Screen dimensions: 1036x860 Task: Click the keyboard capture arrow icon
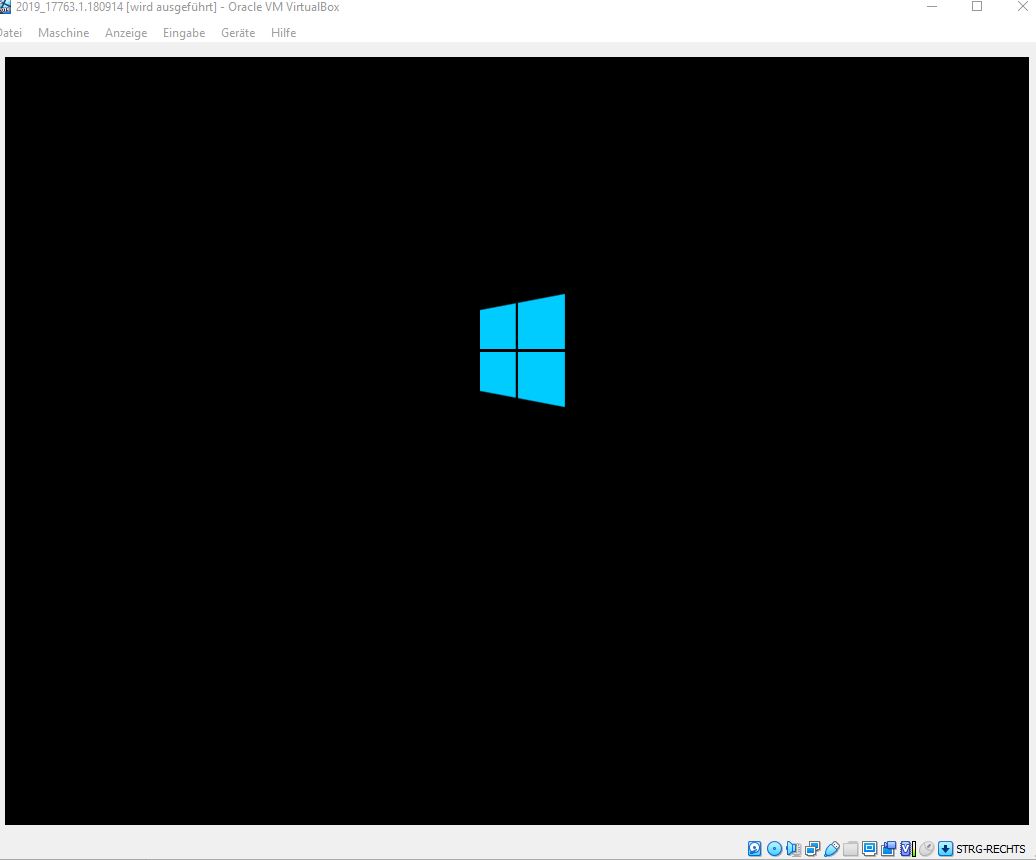945,849
